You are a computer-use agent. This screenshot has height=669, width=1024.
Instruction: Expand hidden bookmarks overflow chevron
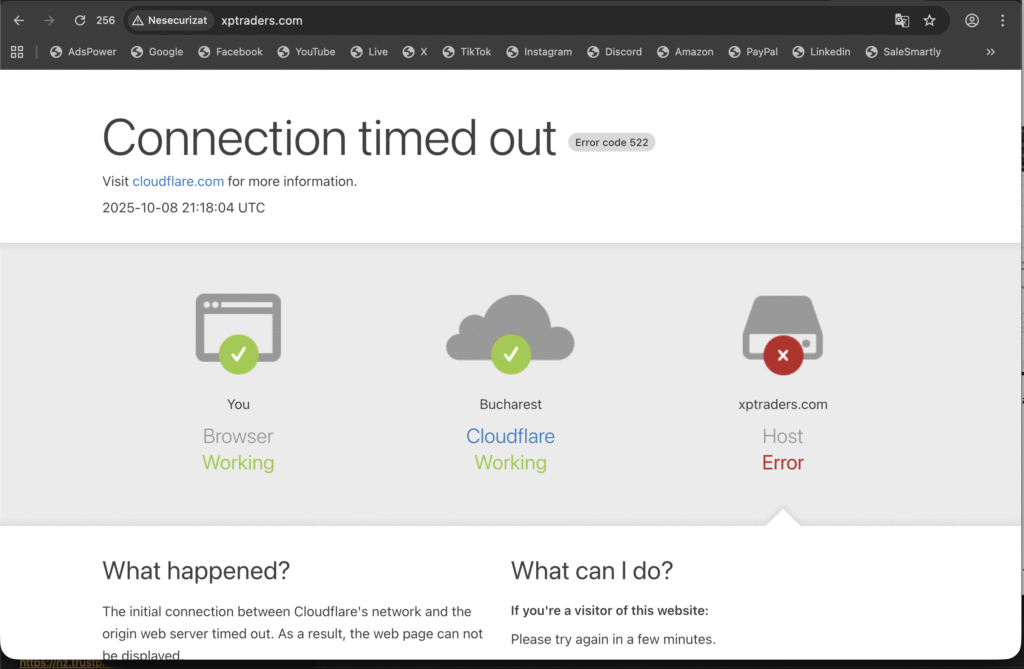click(x=990, y=52)
